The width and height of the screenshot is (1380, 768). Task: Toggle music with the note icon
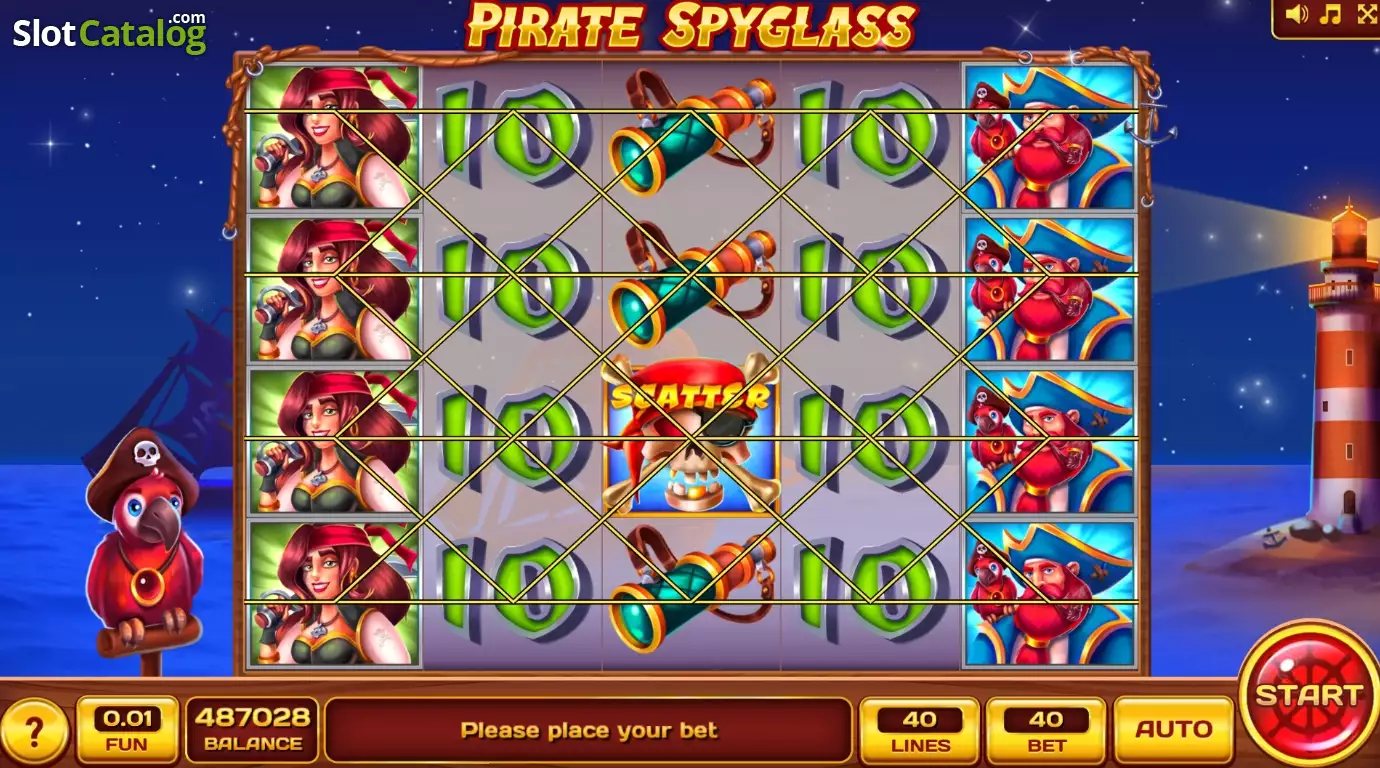tap(1331, 14)
